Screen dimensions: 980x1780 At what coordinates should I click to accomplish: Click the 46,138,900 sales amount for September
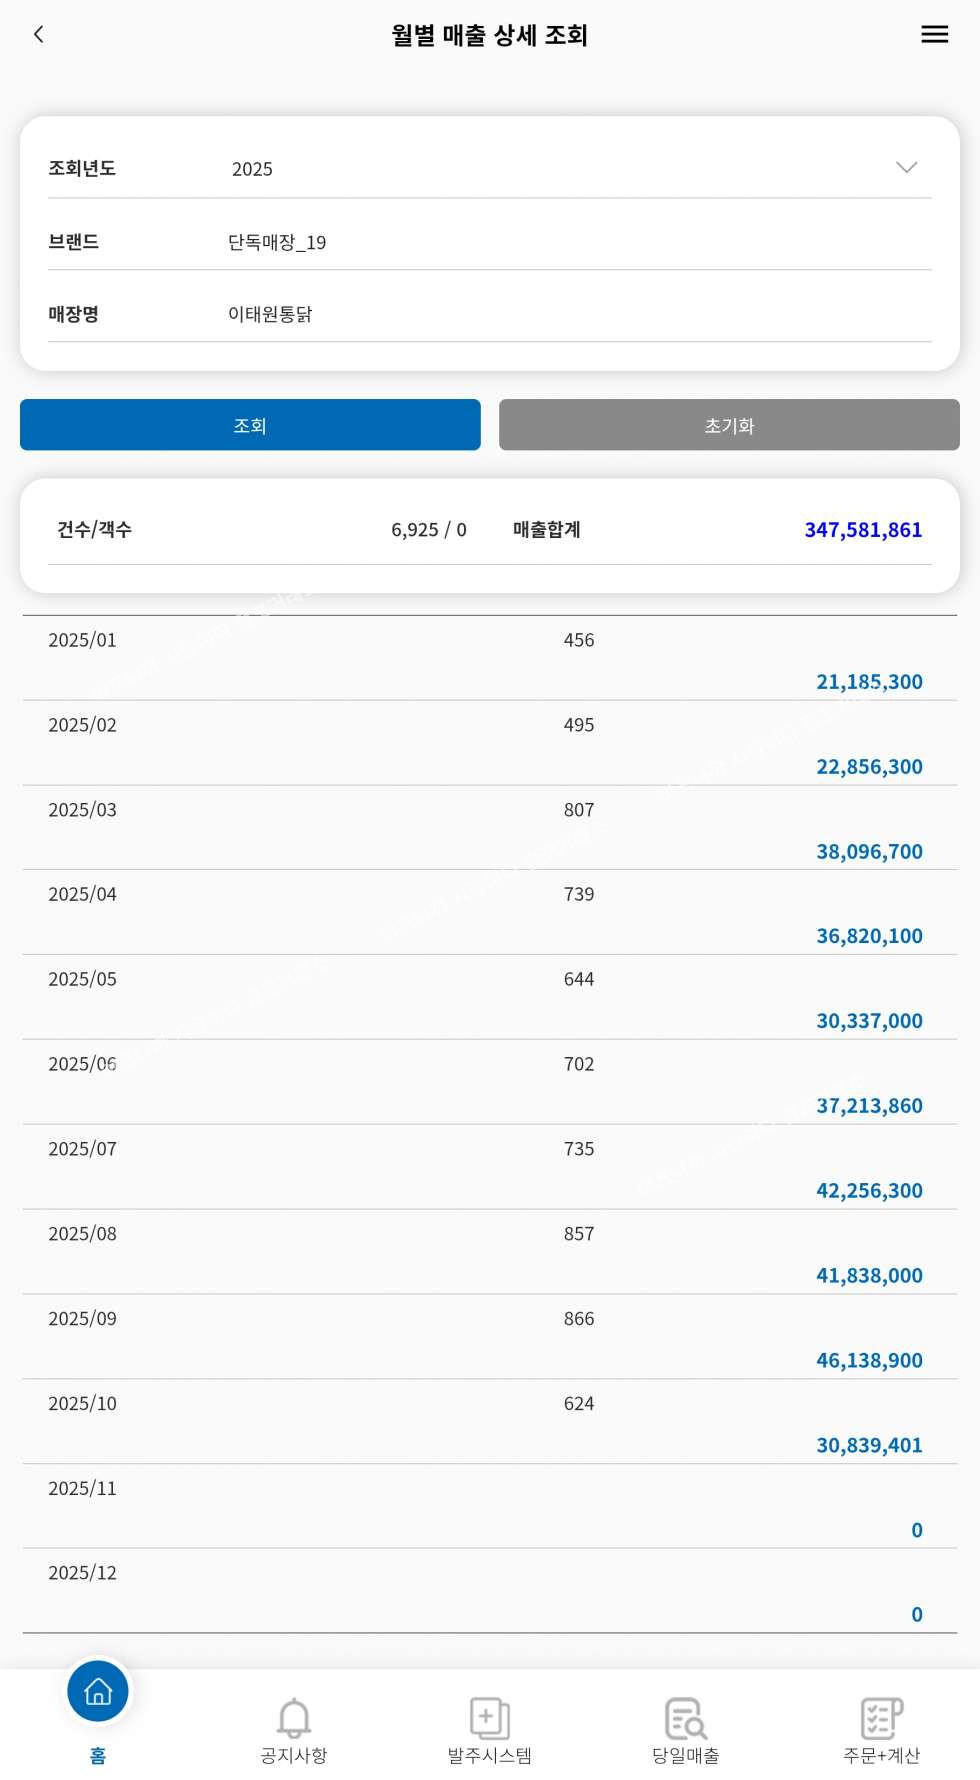868,1360
